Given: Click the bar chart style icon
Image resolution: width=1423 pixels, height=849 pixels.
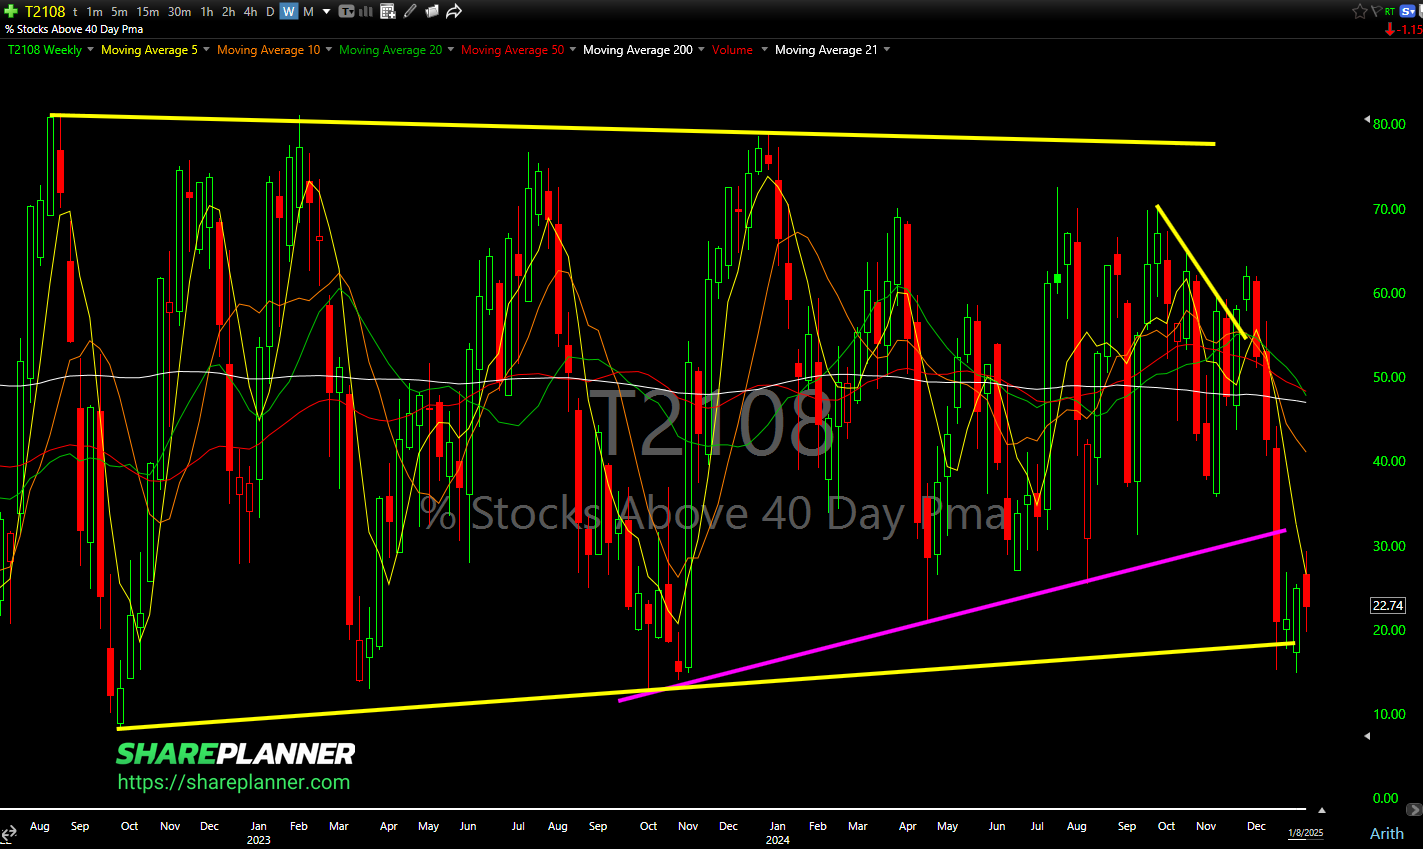Looking at the screenshot, I should click(365, 12).
